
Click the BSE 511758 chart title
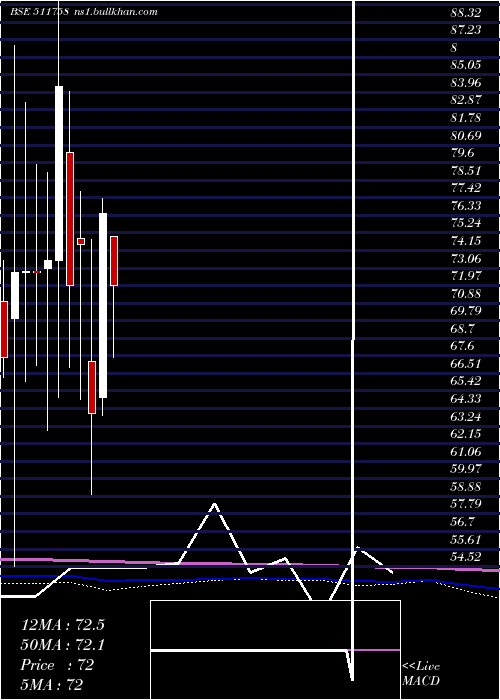pos(39,12)
